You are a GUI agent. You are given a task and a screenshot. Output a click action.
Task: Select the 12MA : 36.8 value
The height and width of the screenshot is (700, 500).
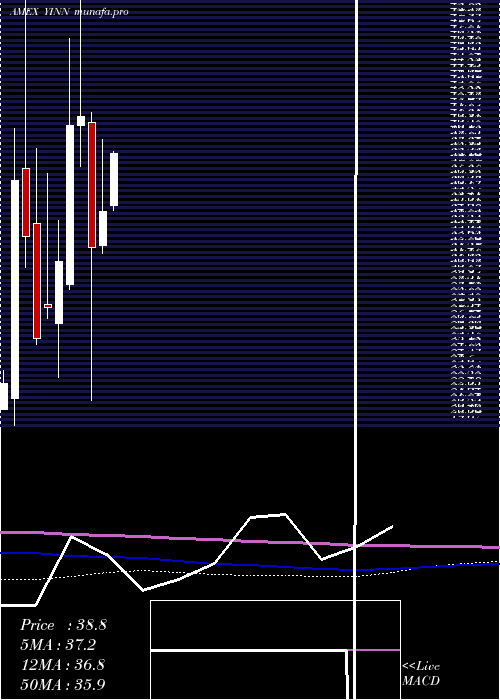63,665
